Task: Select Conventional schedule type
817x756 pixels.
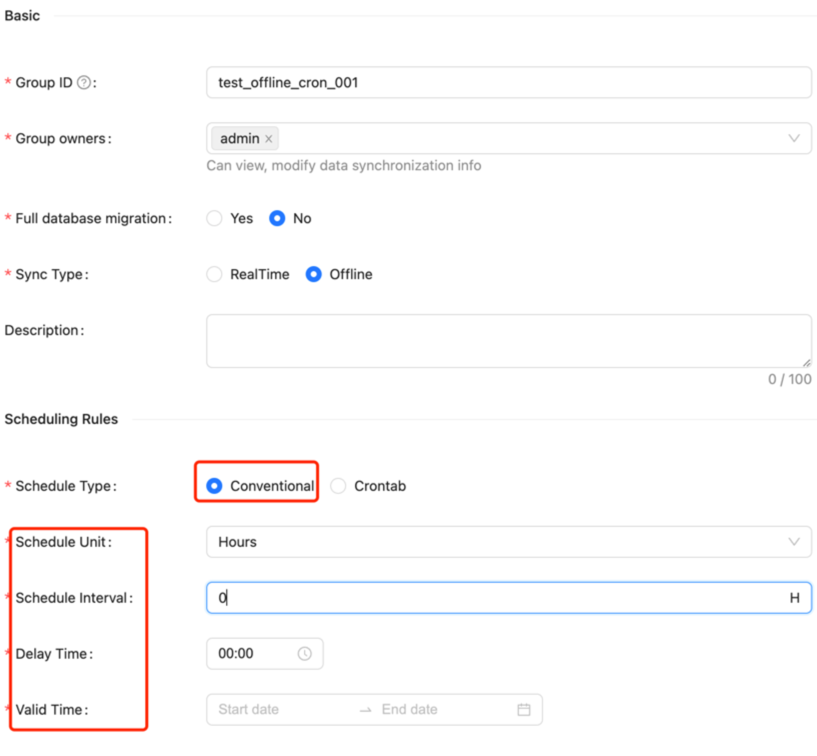Action: 214,486
